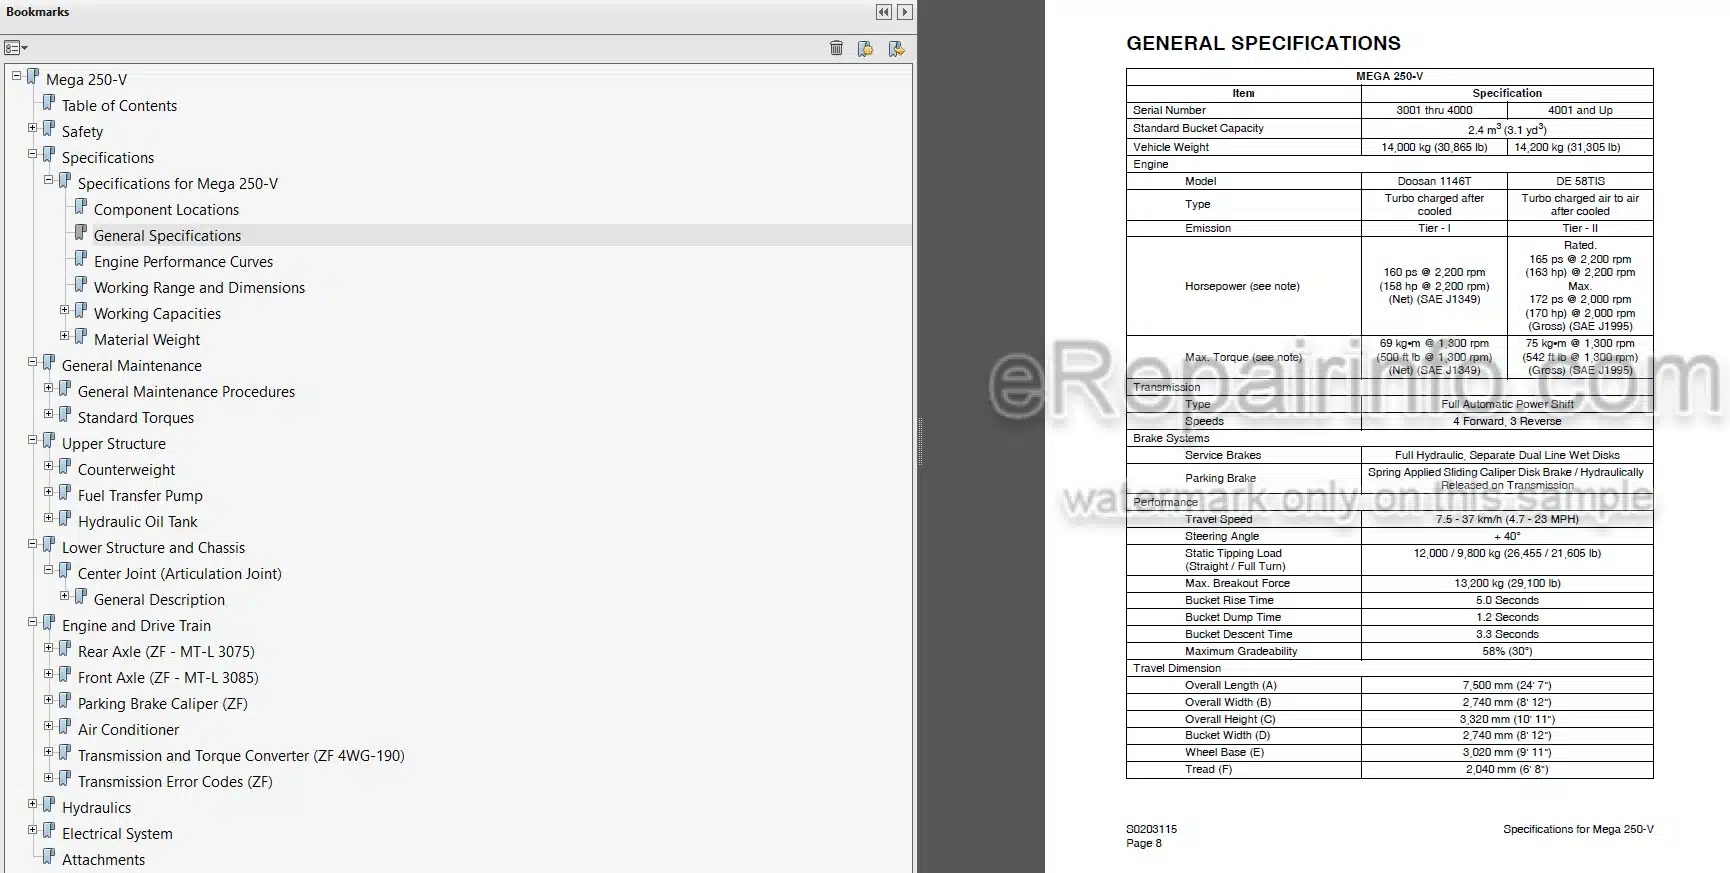Open the Standard Torques bookmark label
Viewport: 1730px width, 873px height.
point(136,418)
